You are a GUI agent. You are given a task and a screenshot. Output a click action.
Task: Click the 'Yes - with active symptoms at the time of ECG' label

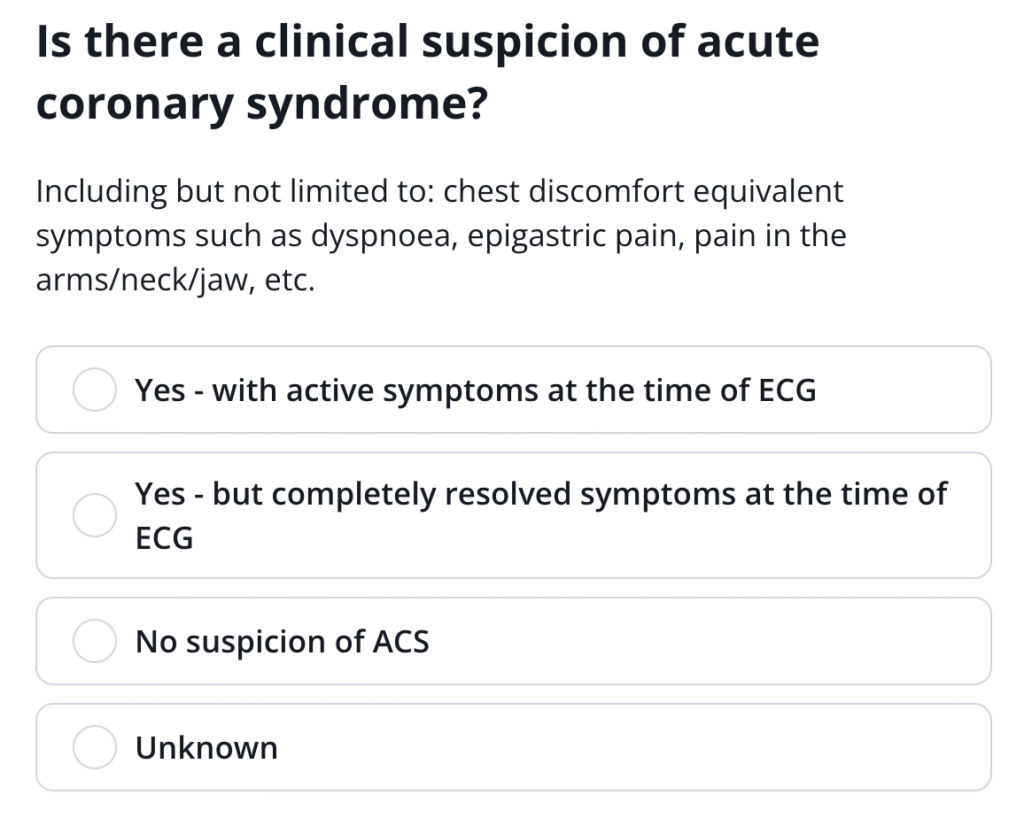(x=475, y=390)
